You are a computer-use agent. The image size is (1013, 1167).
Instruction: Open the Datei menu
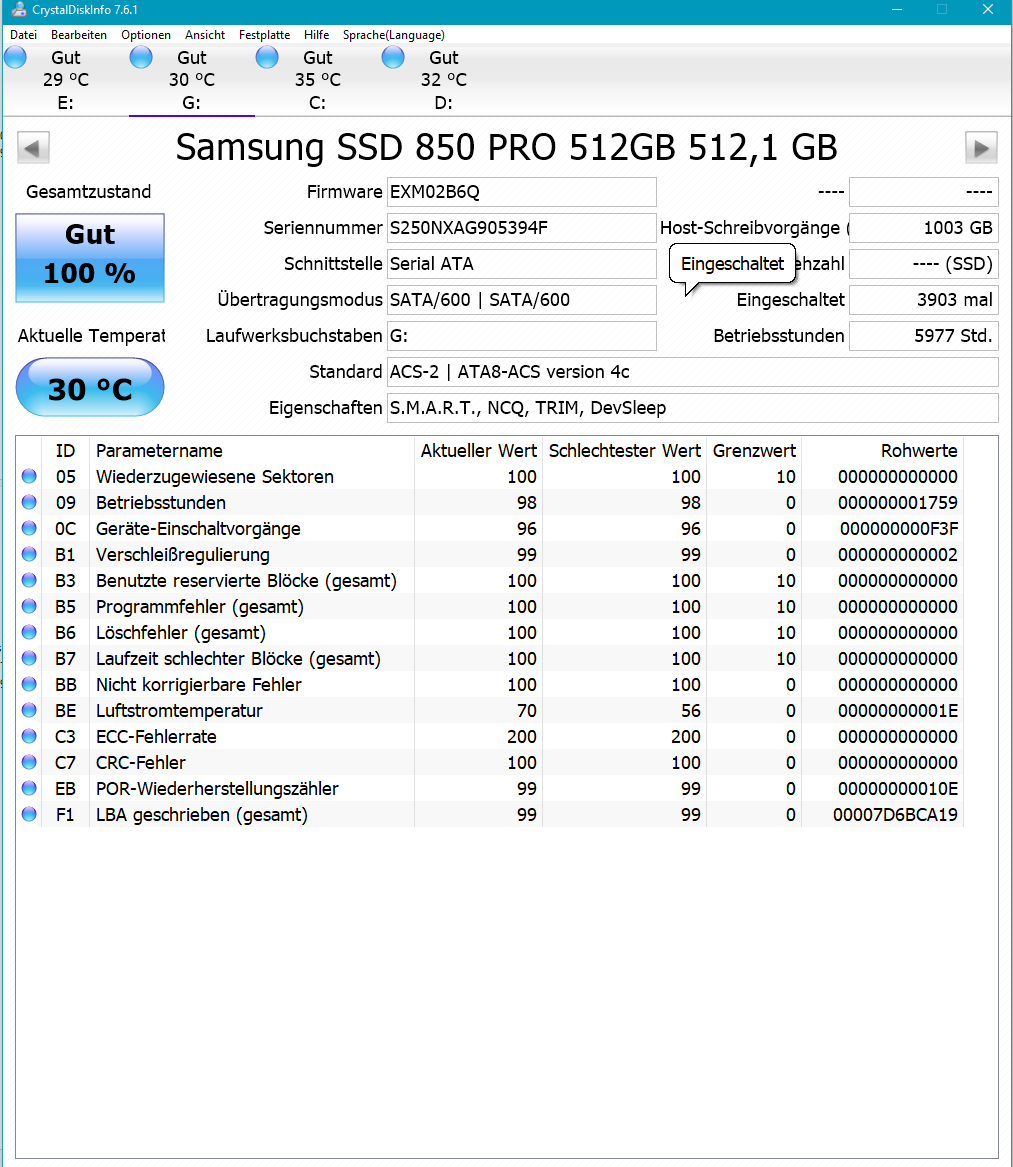coord(23,35)
